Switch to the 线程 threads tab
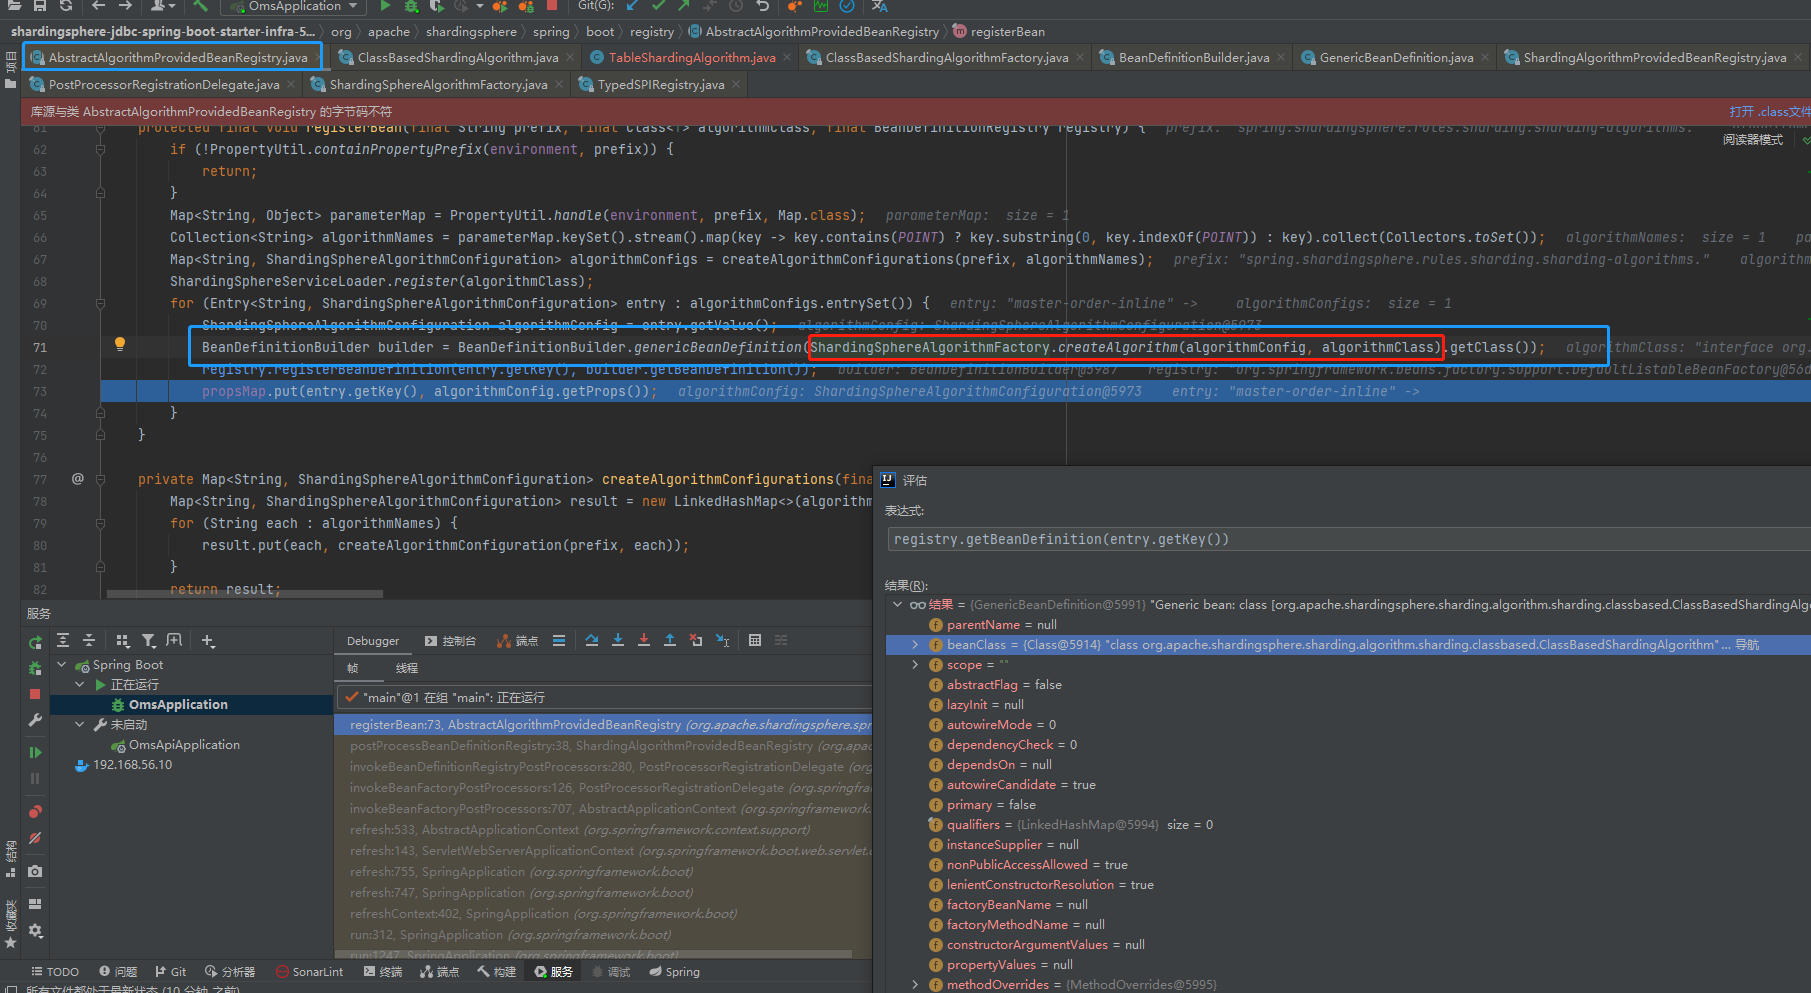 407,667
